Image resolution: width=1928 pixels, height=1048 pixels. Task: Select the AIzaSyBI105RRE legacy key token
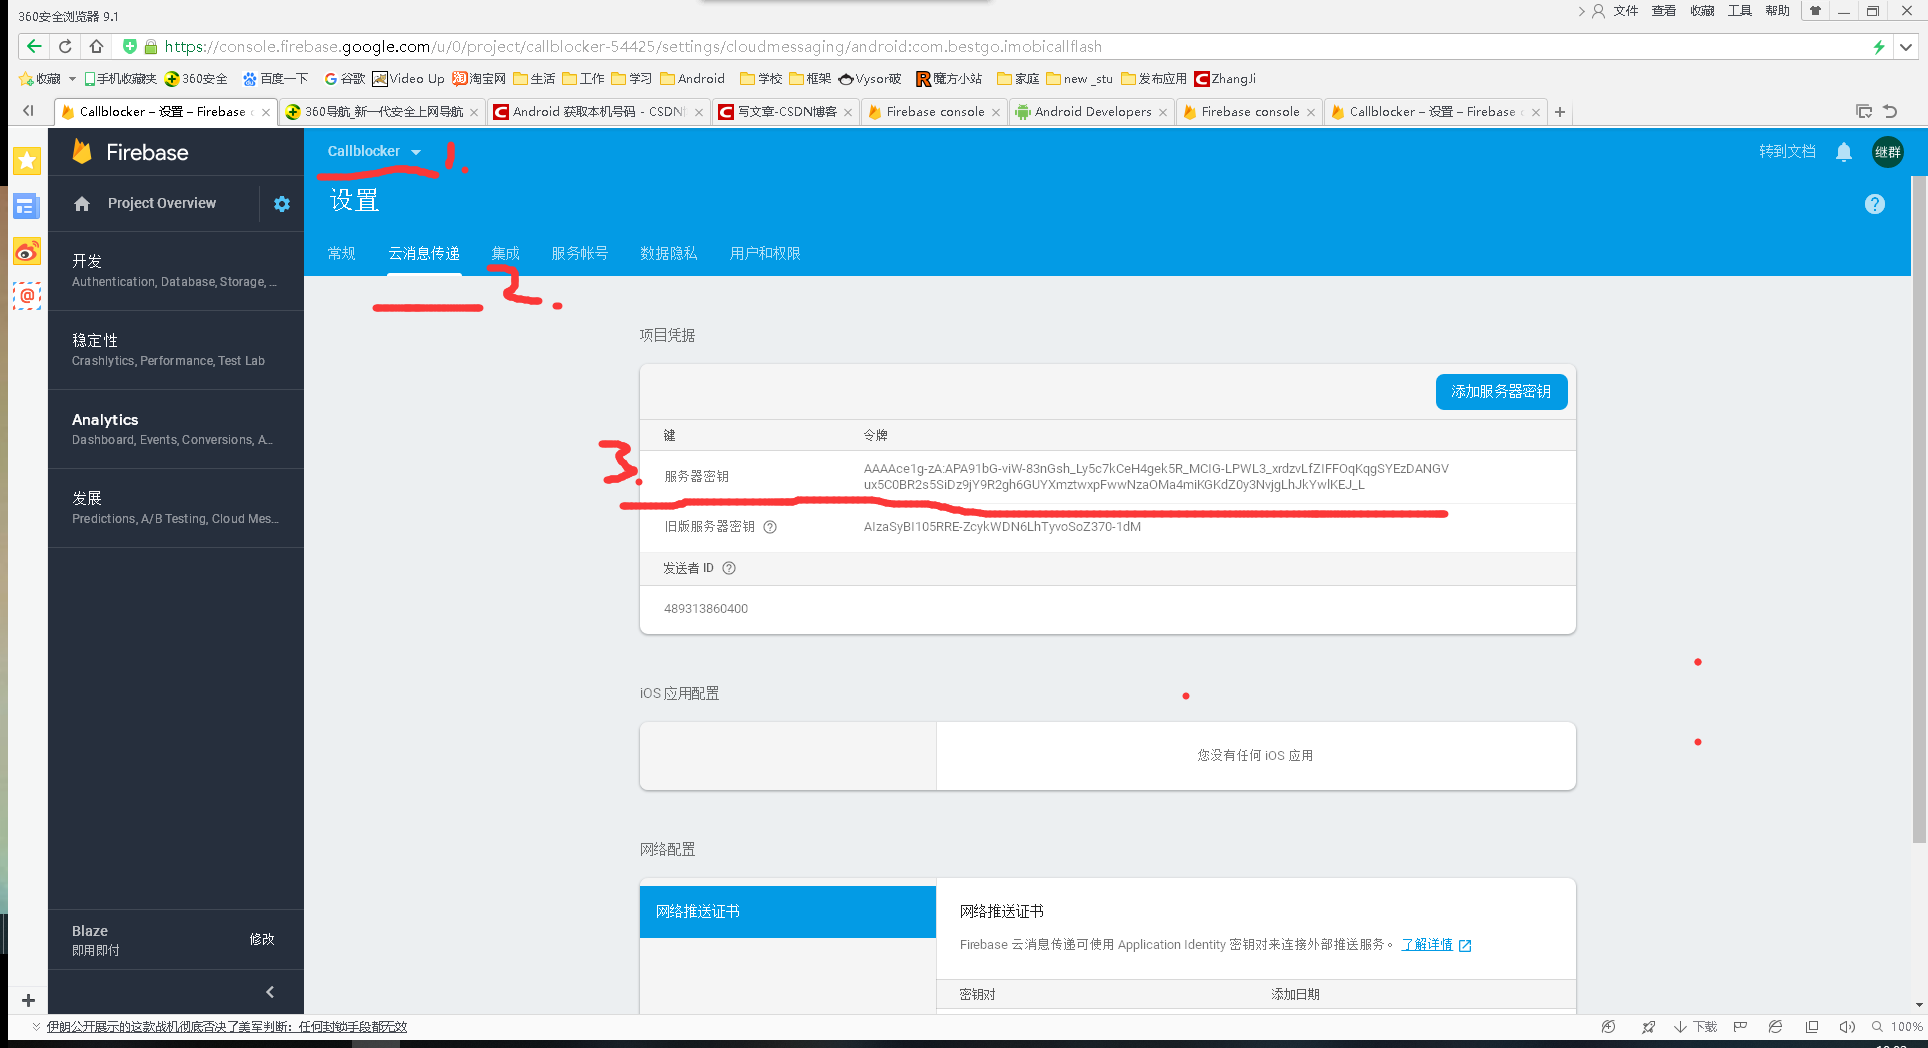1002,527
